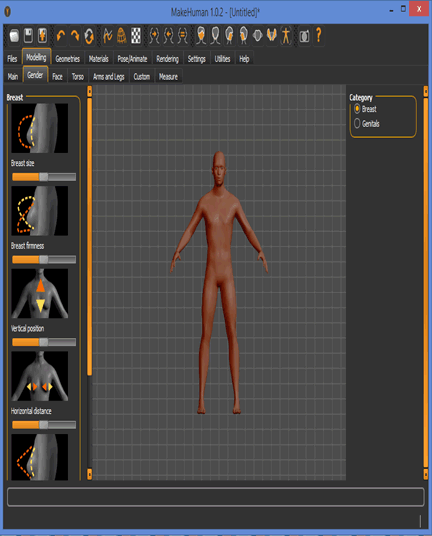
Task: Click the Undo arrow icon
Action: (61, 35)
